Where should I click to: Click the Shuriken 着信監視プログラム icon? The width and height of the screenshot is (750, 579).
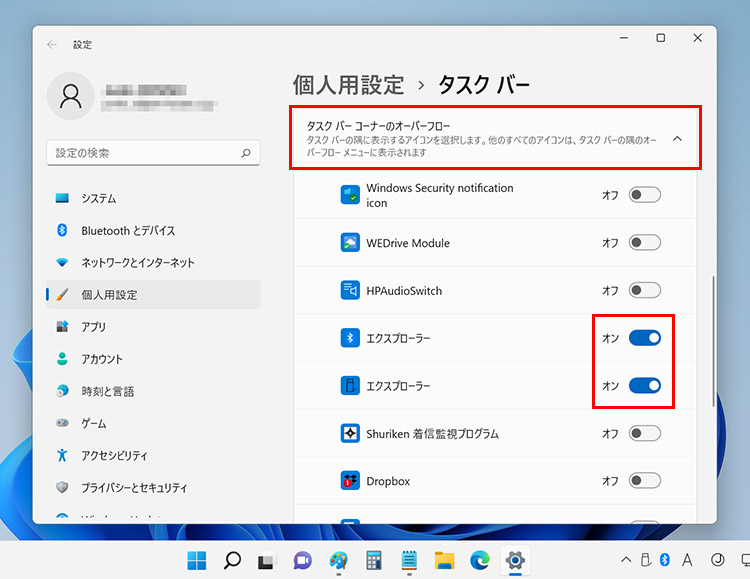(x=350, y=434)
